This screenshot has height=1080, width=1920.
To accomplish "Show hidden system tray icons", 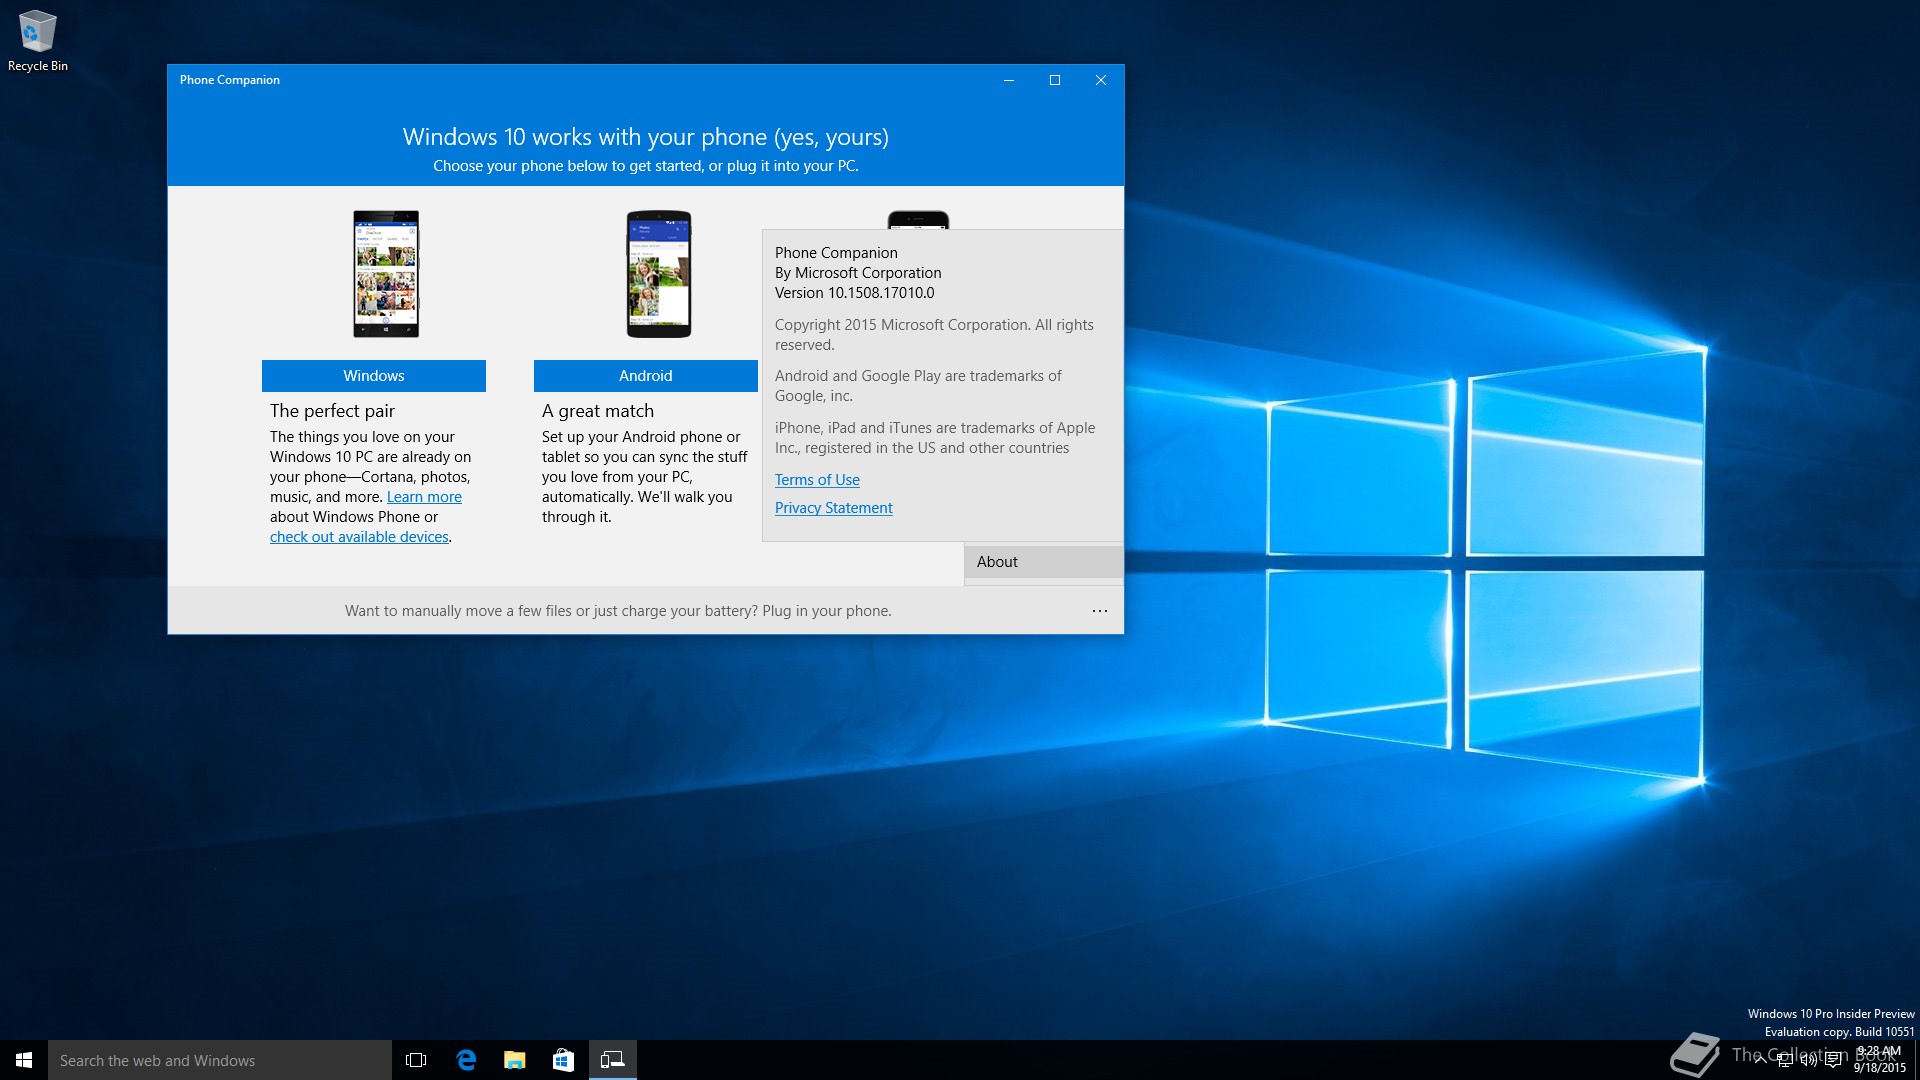I will coord(1760,1060).
